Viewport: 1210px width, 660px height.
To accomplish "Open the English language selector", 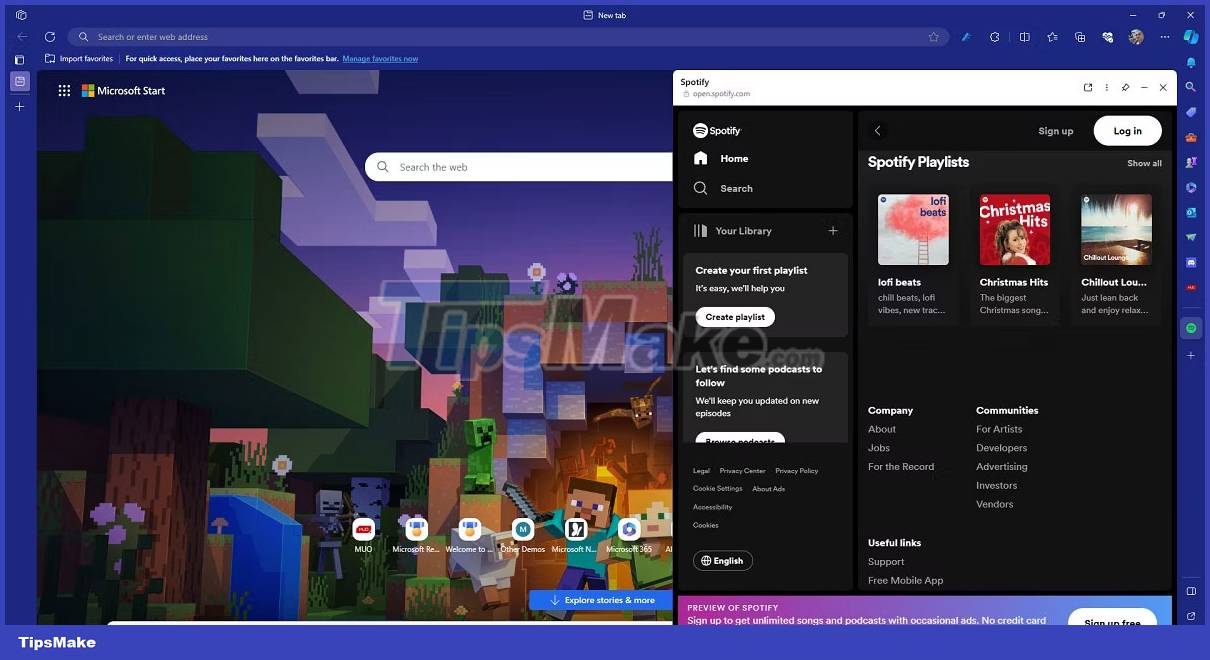I will coord(722,560).
